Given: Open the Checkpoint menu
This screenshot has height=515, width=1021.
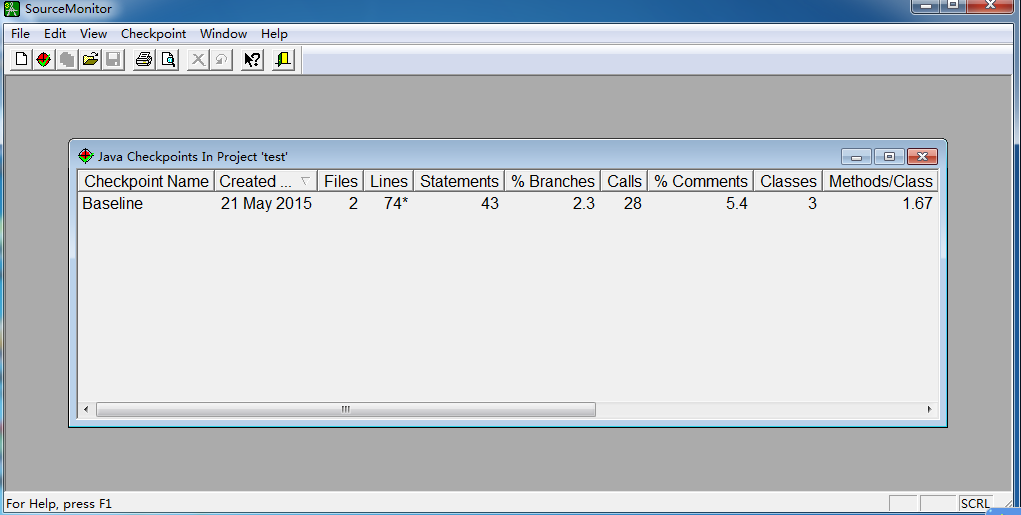Looking at the screenshot, I should click(x=153, y=34).
